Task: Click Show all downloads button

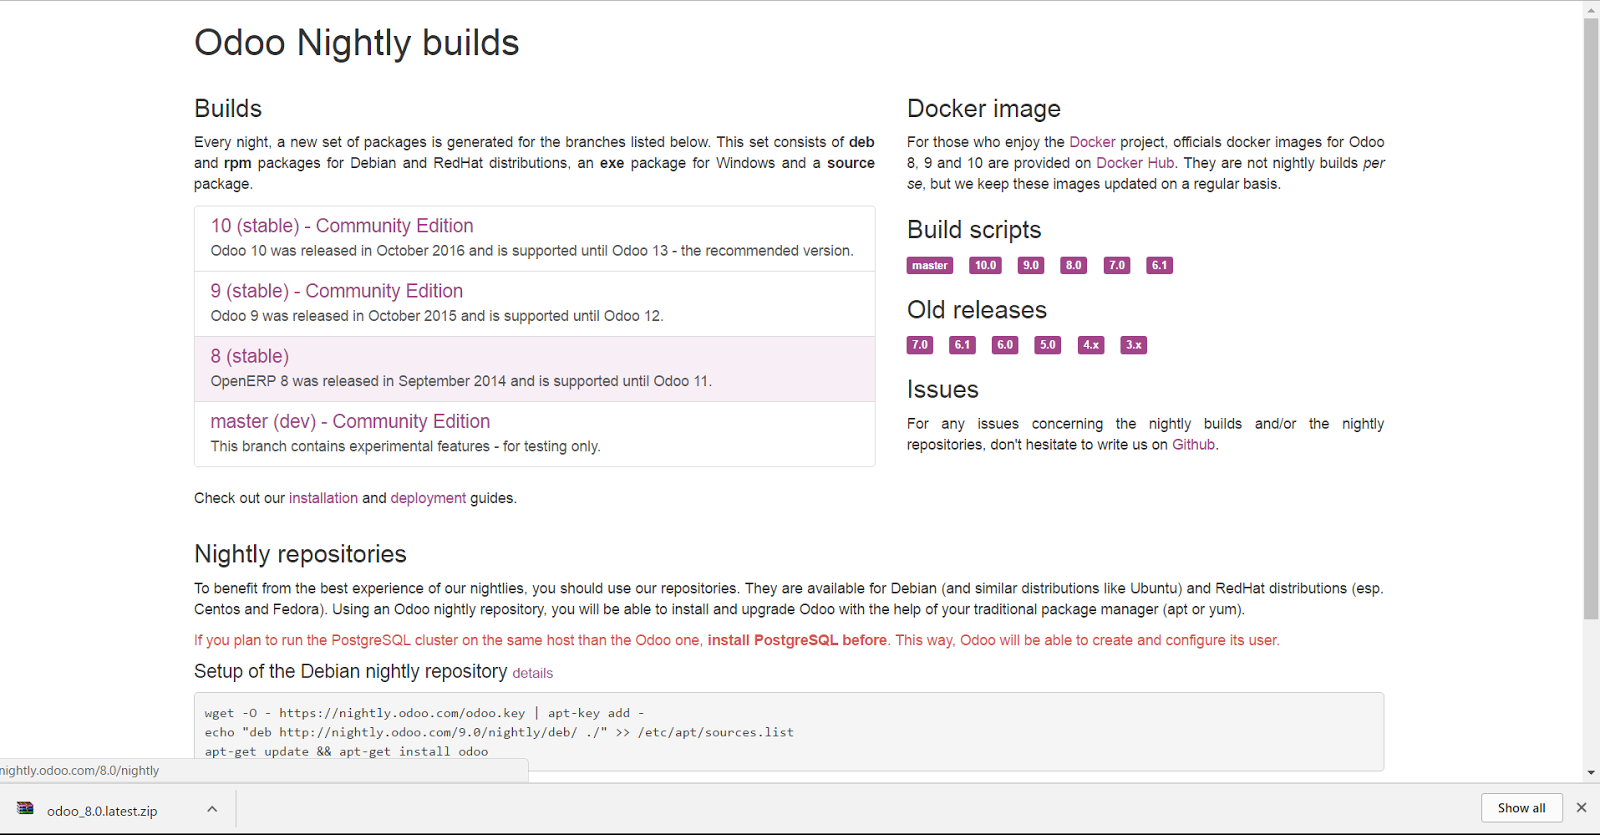Action: coord(1521,808)
